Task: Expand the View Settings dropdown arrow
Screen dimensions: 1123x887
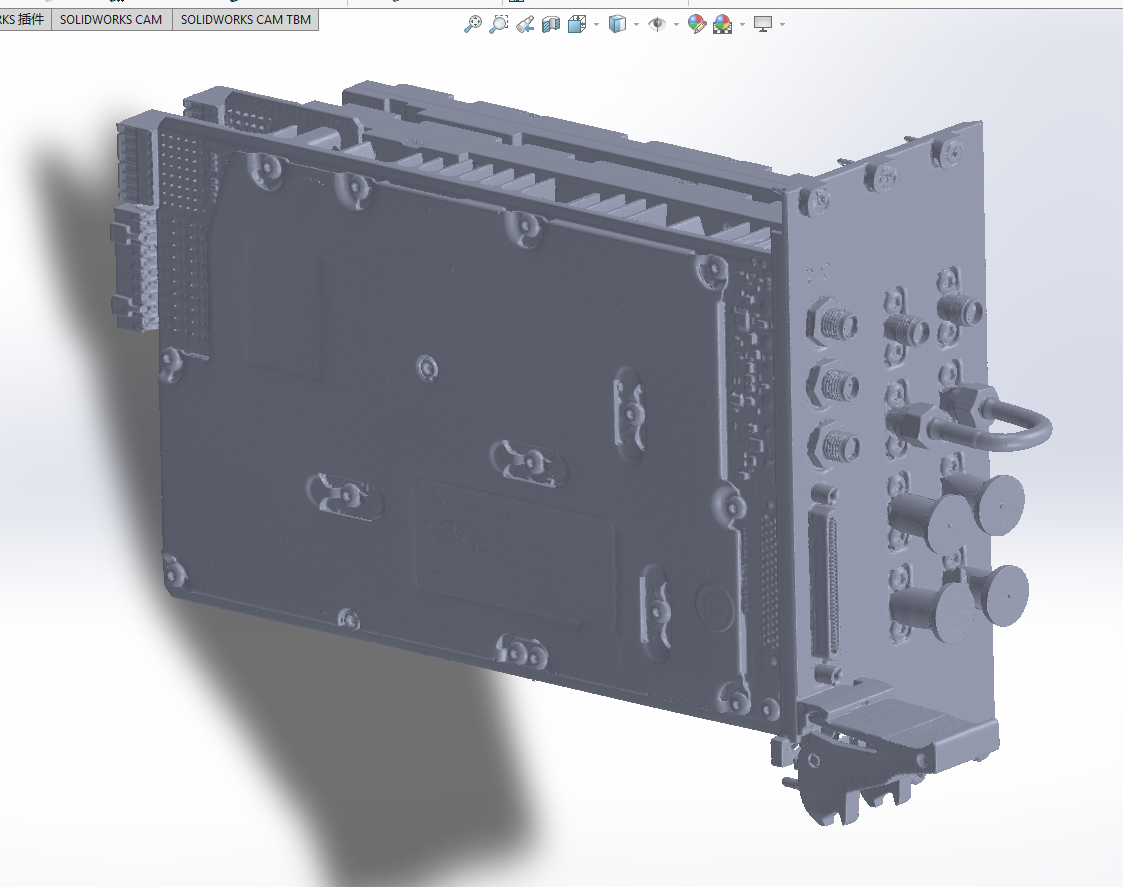Action: (782, 25)
